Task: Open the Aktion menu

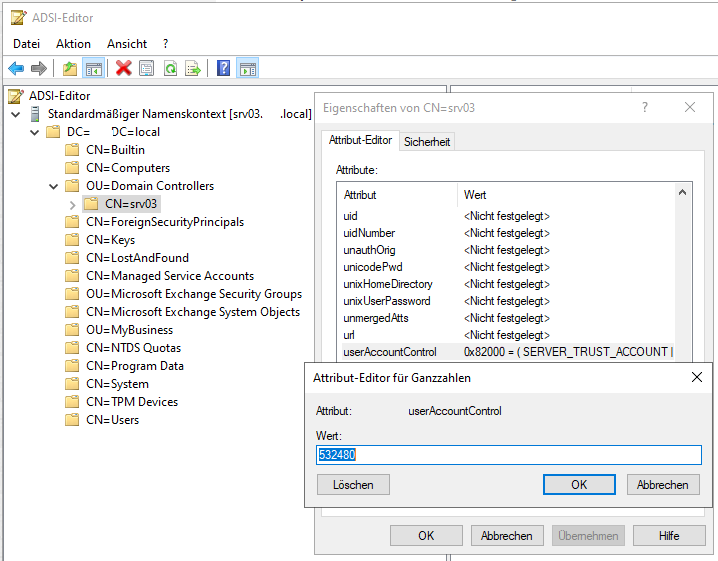Action: [x=73, y=44]
